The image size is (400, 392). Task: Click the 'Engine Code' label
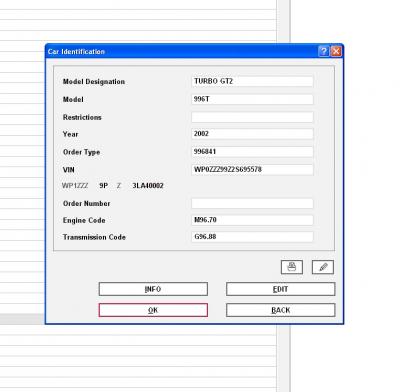click(84, 221)
